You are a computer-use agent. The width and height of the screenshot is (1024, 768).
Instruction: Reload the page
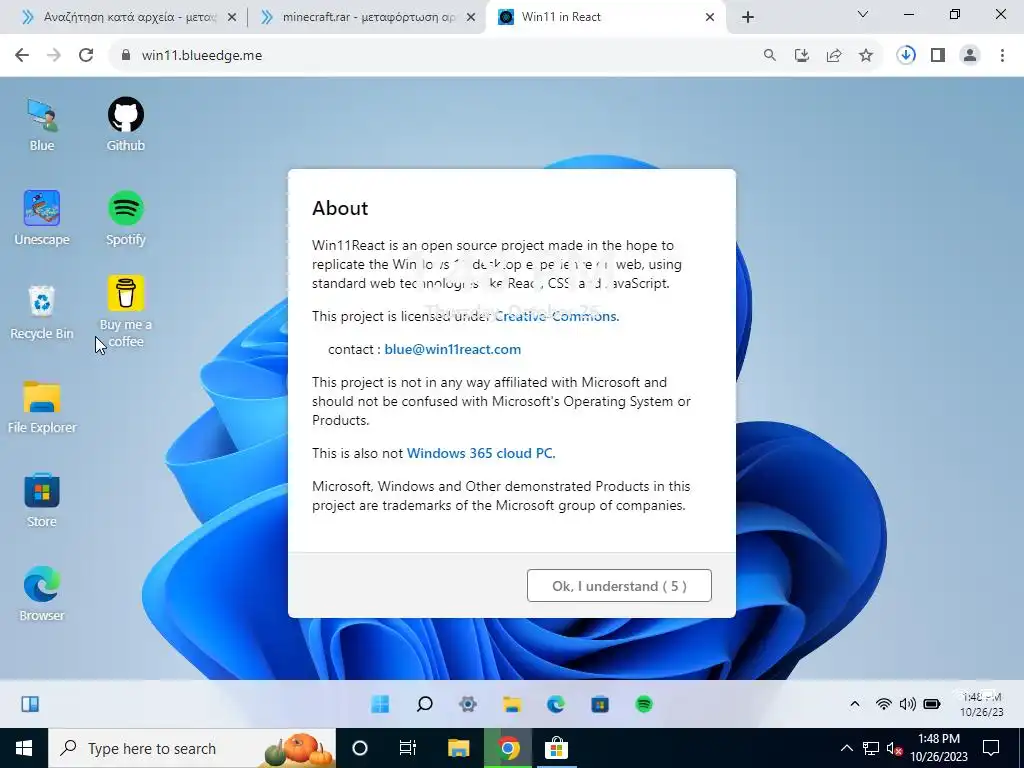86,56
